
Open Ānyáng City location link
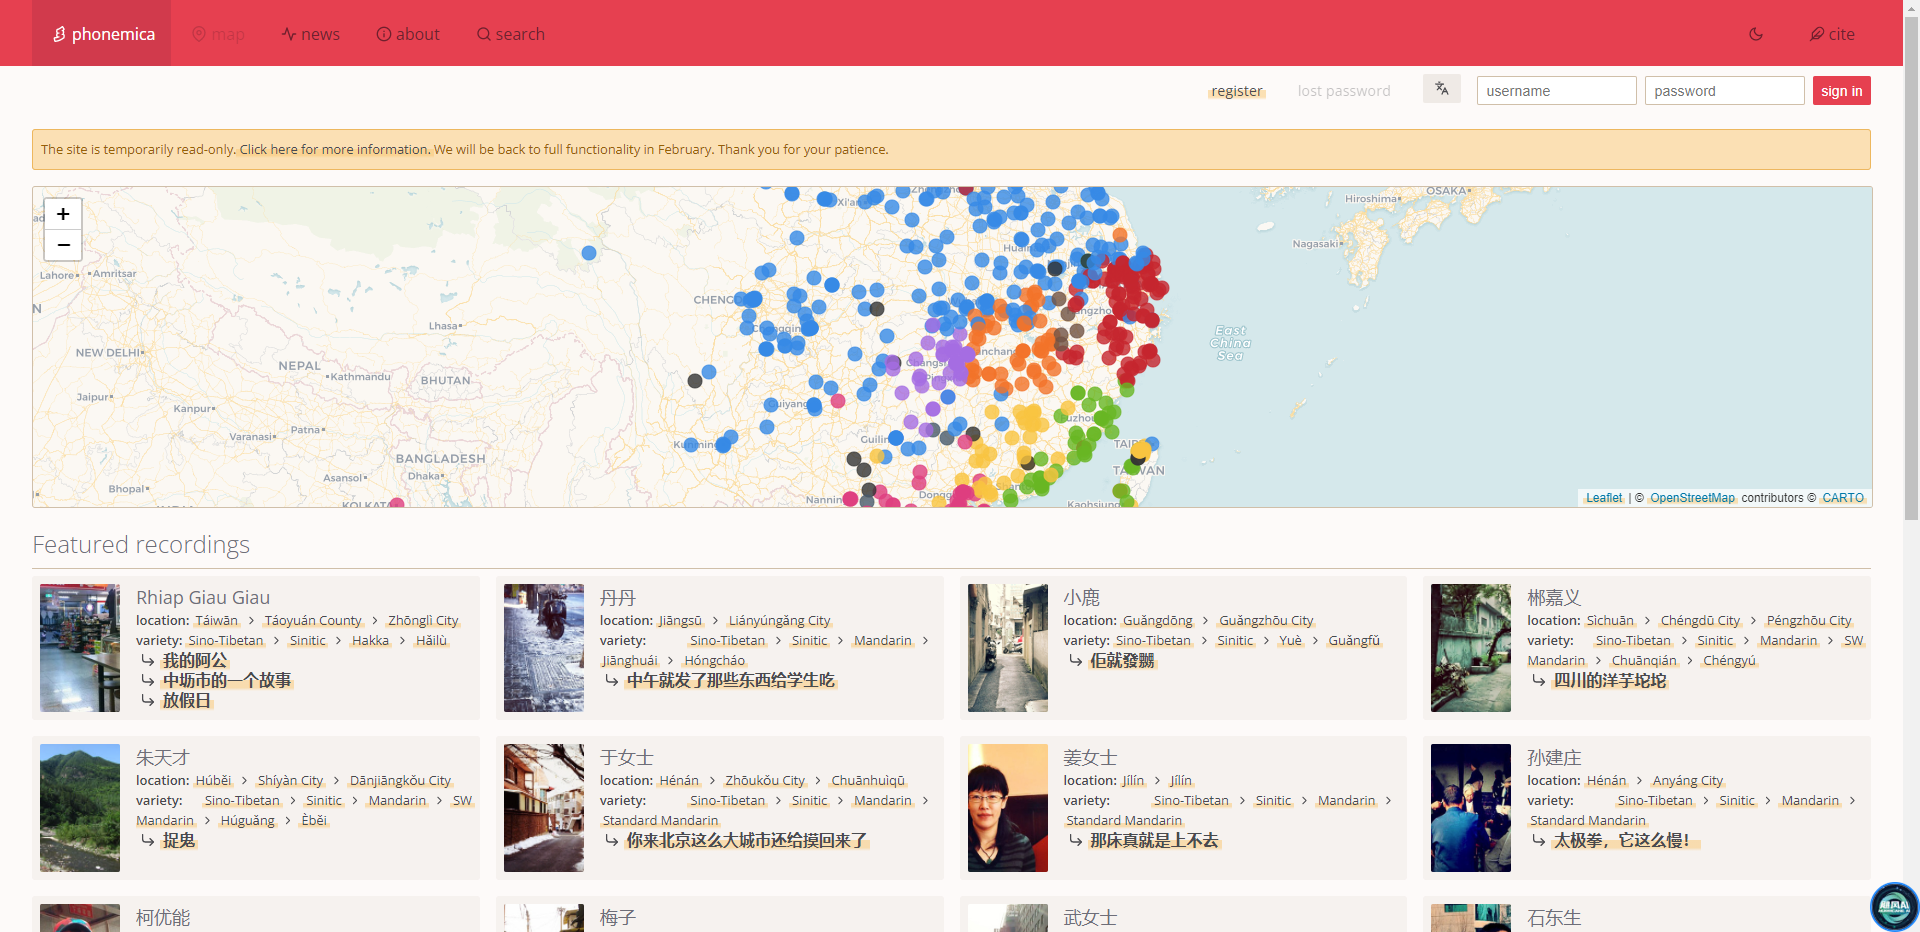click(1688, 781)
